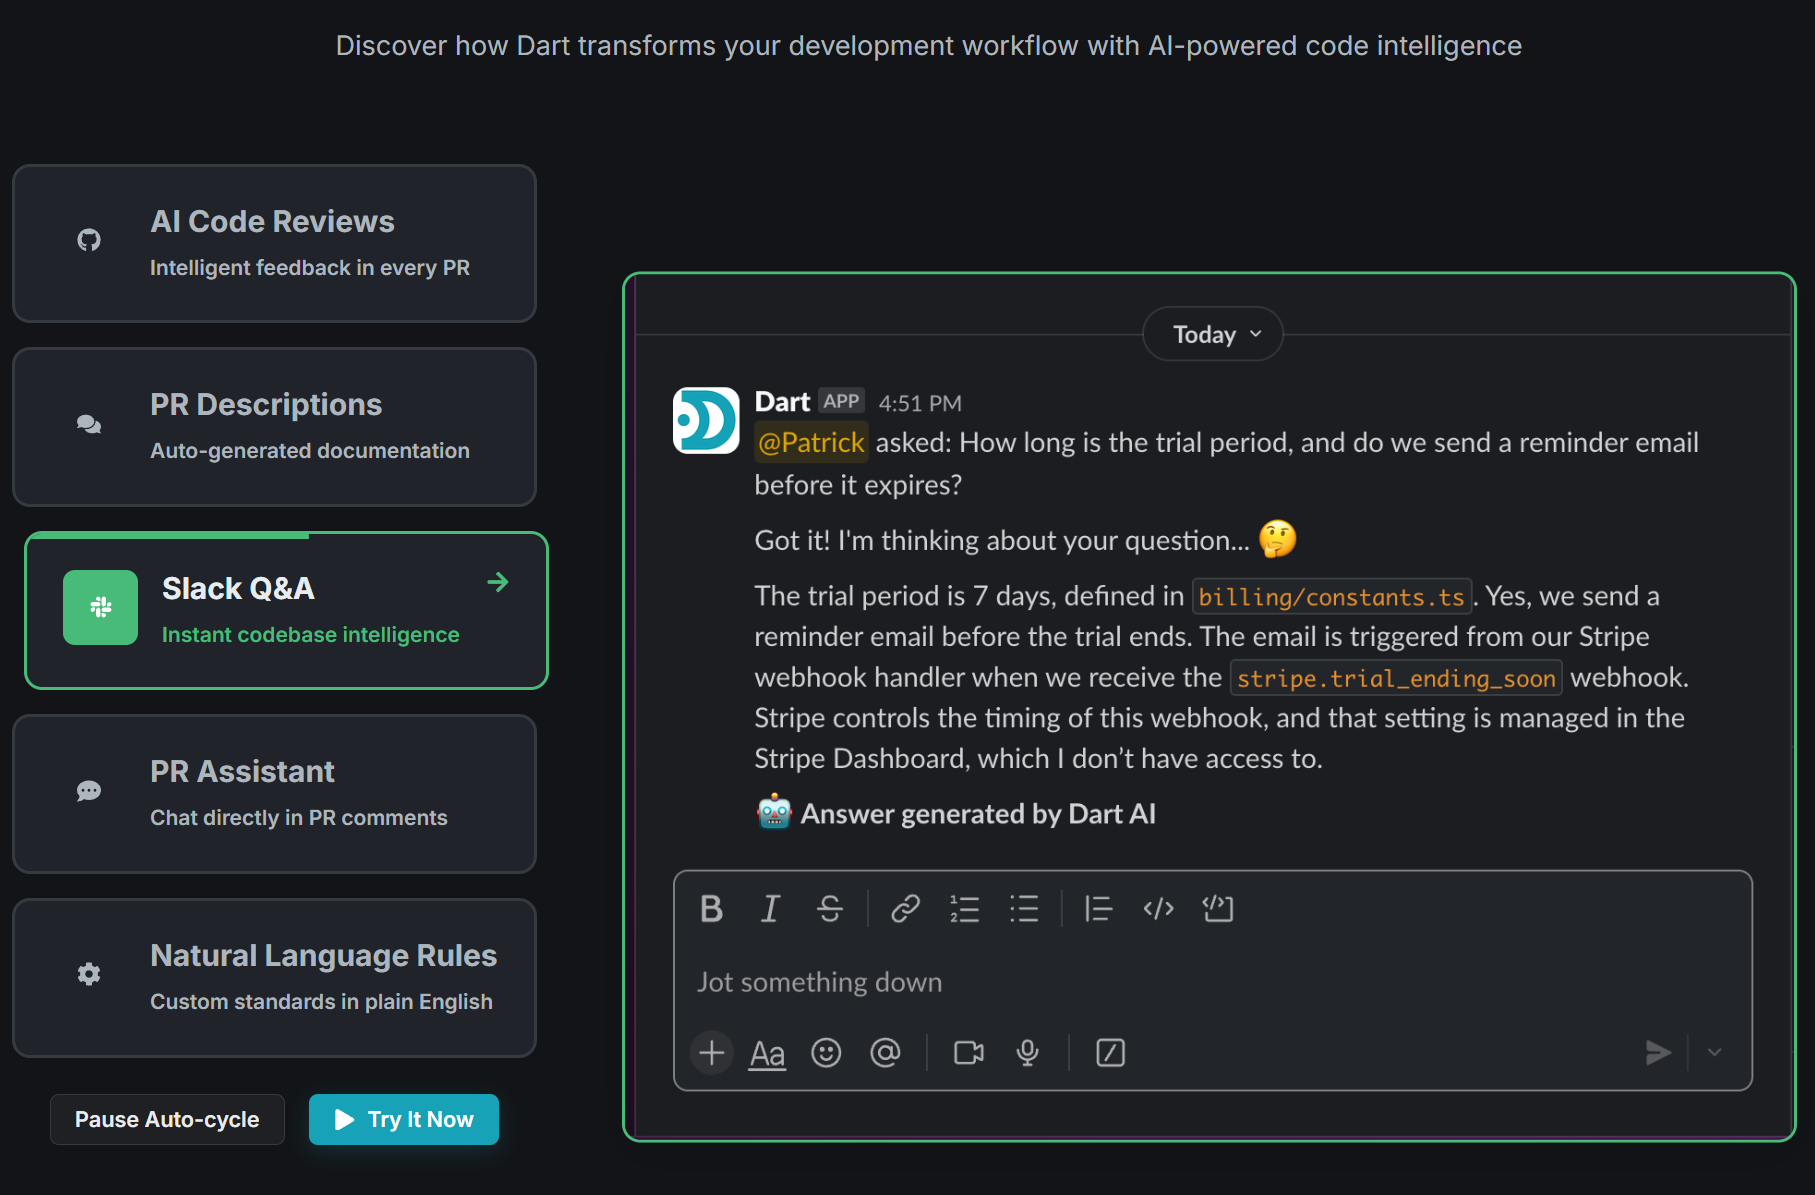Click the comment icon on PR Assistant
The height and width of the screenshot is (1195, 1815).
[89, 791]
